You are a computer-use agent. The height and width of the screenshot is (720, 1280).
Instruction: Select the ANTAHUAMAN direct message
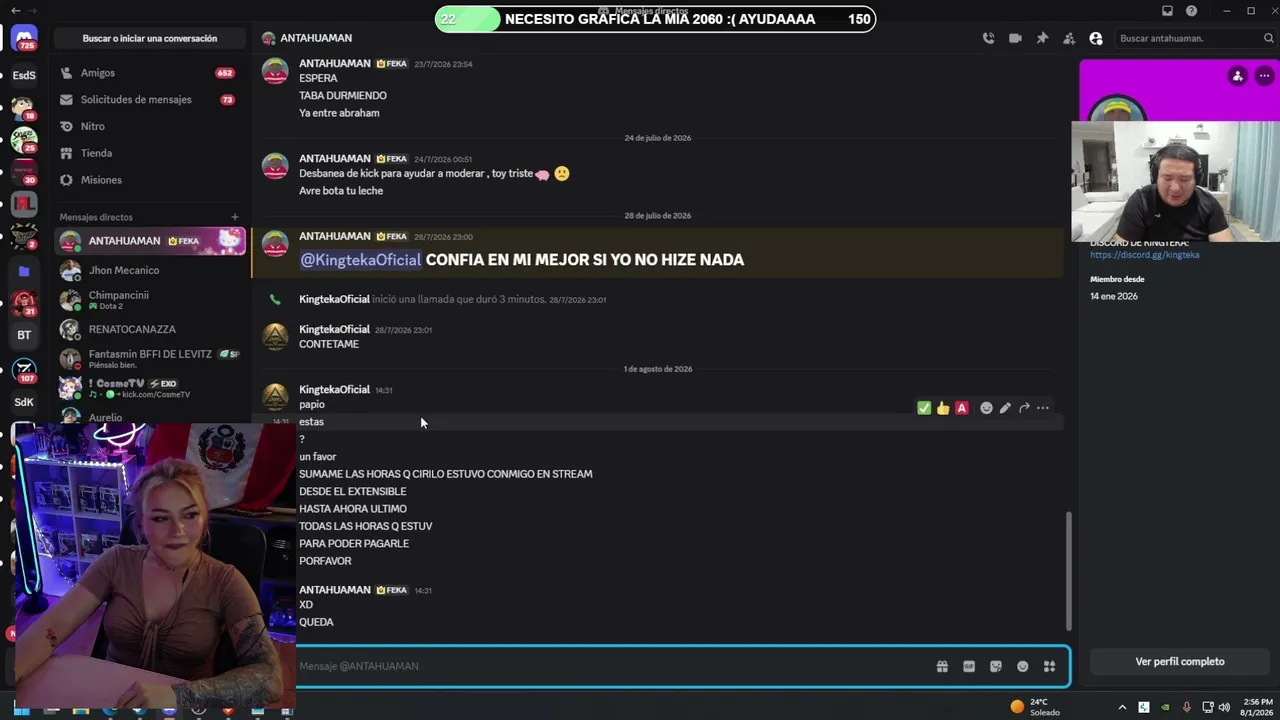coord(150,241)
